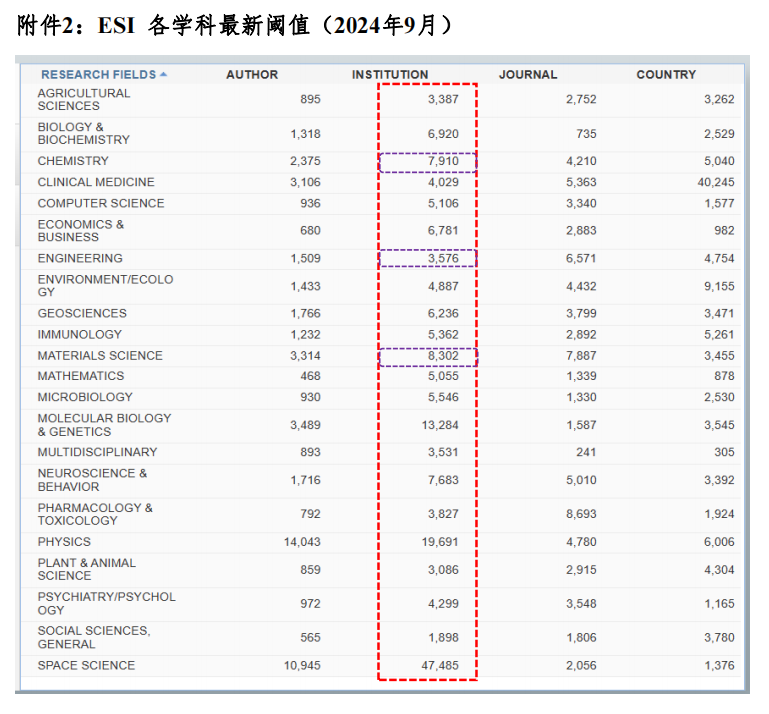Select the SOCIAL SCIENCES, GENERAL row

[94, 637]
